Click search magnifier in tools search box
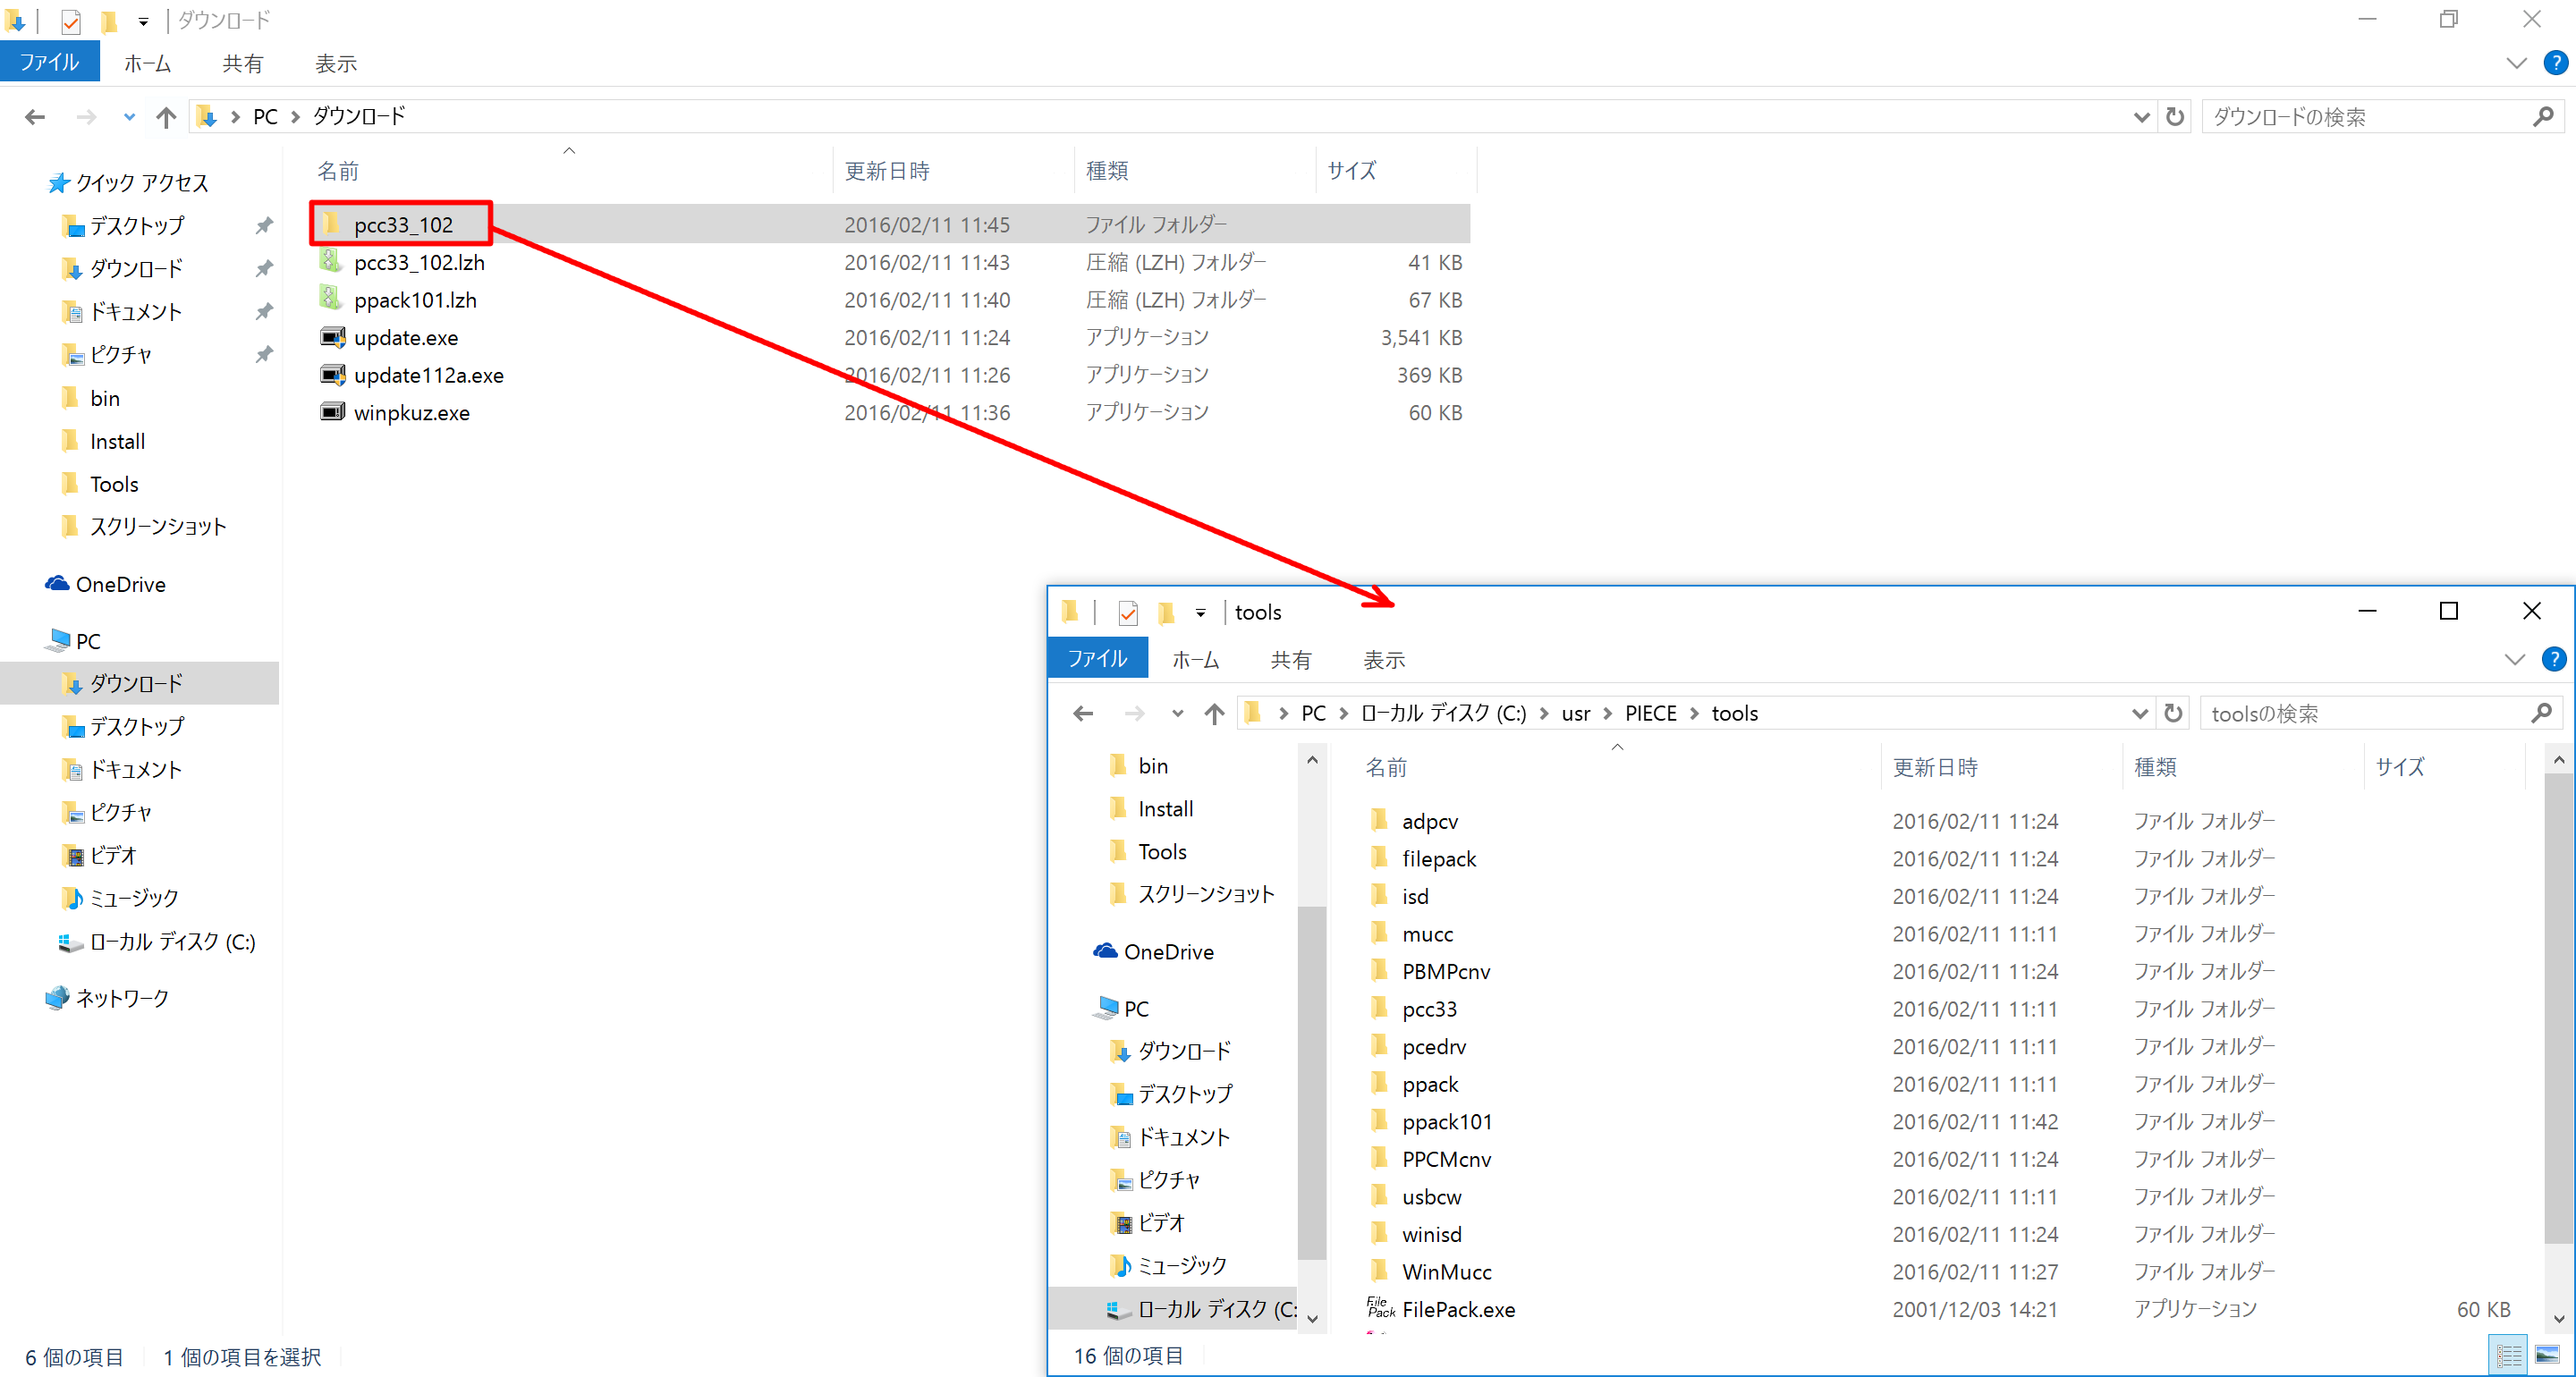This screenshot has height=1377, width=2576. 2541,713
